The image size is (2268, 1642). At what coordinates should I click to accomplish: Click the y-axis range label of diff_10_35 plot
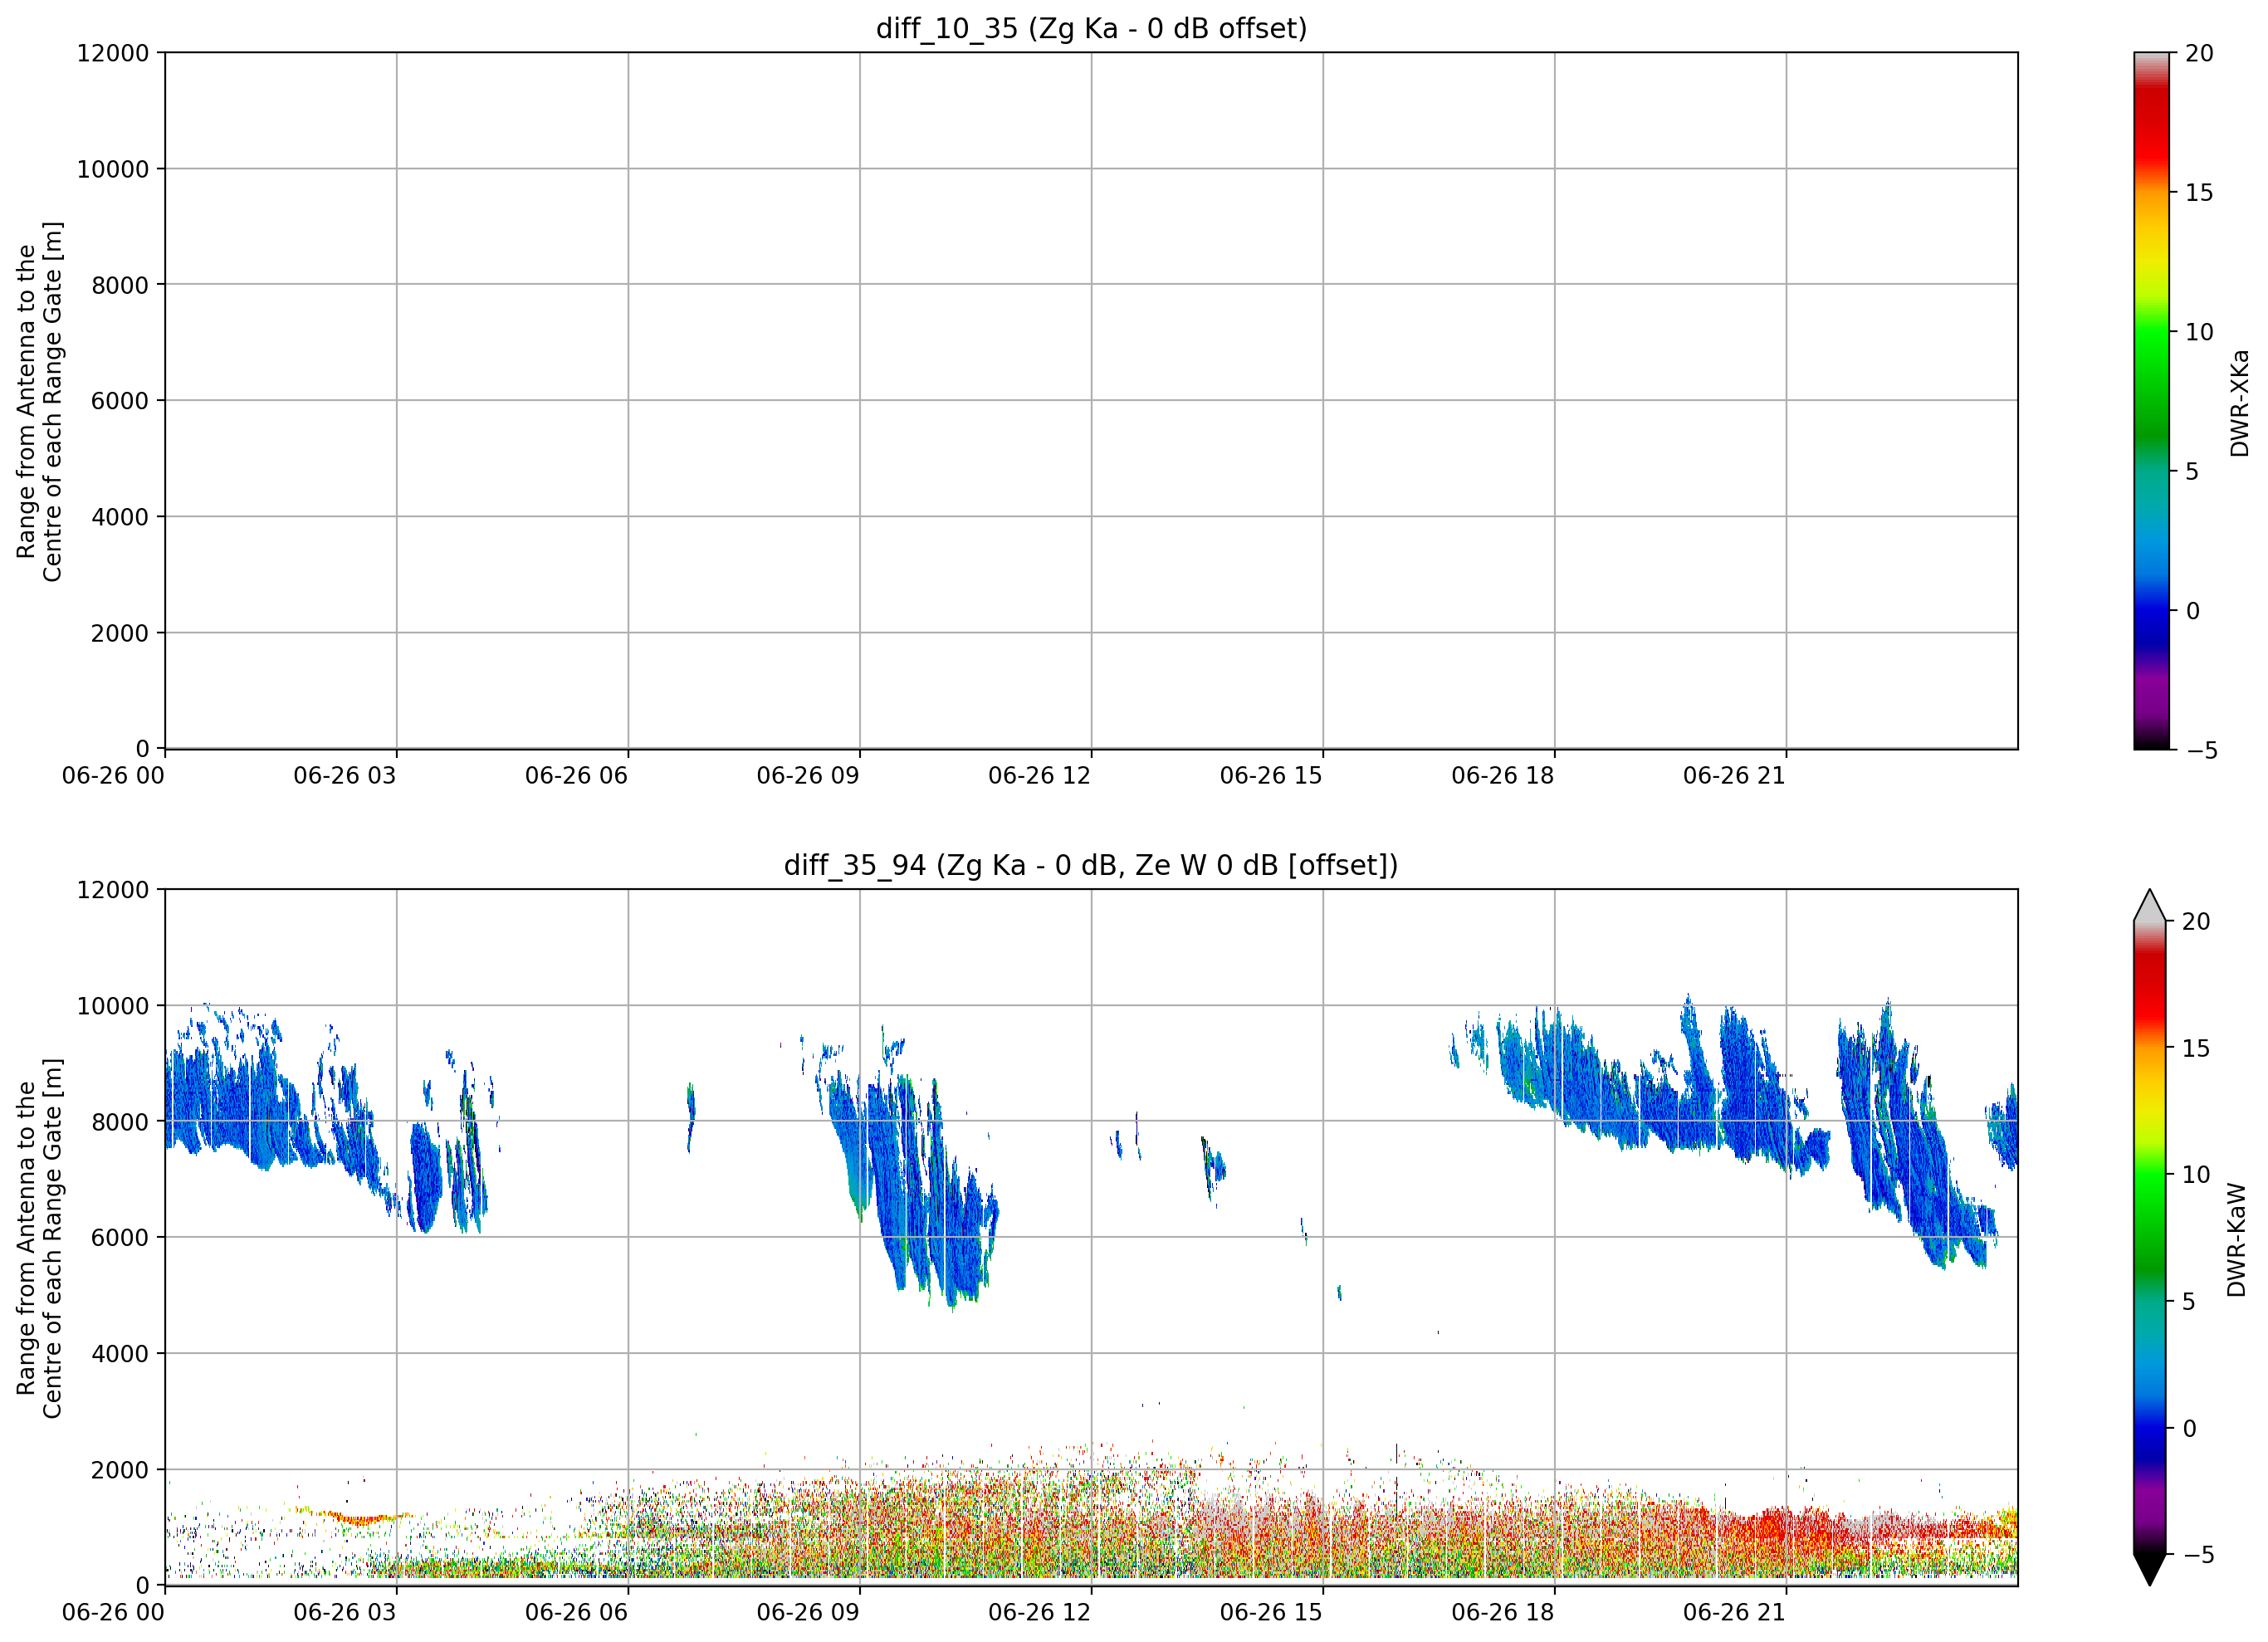[x=39, y=401]
